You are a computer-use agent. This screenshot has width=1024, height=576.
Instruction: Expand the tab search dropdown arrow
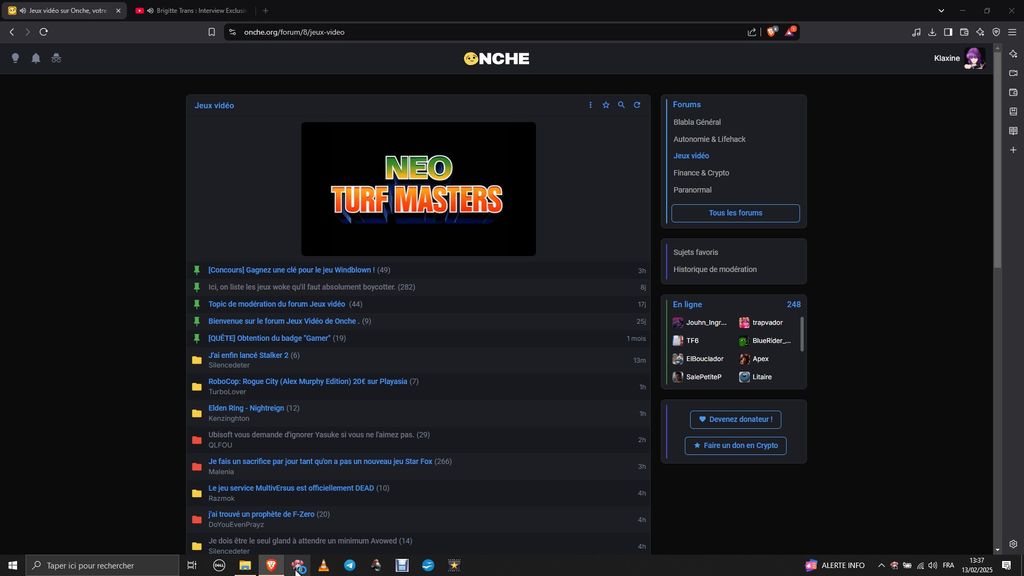tap(941, 10)
